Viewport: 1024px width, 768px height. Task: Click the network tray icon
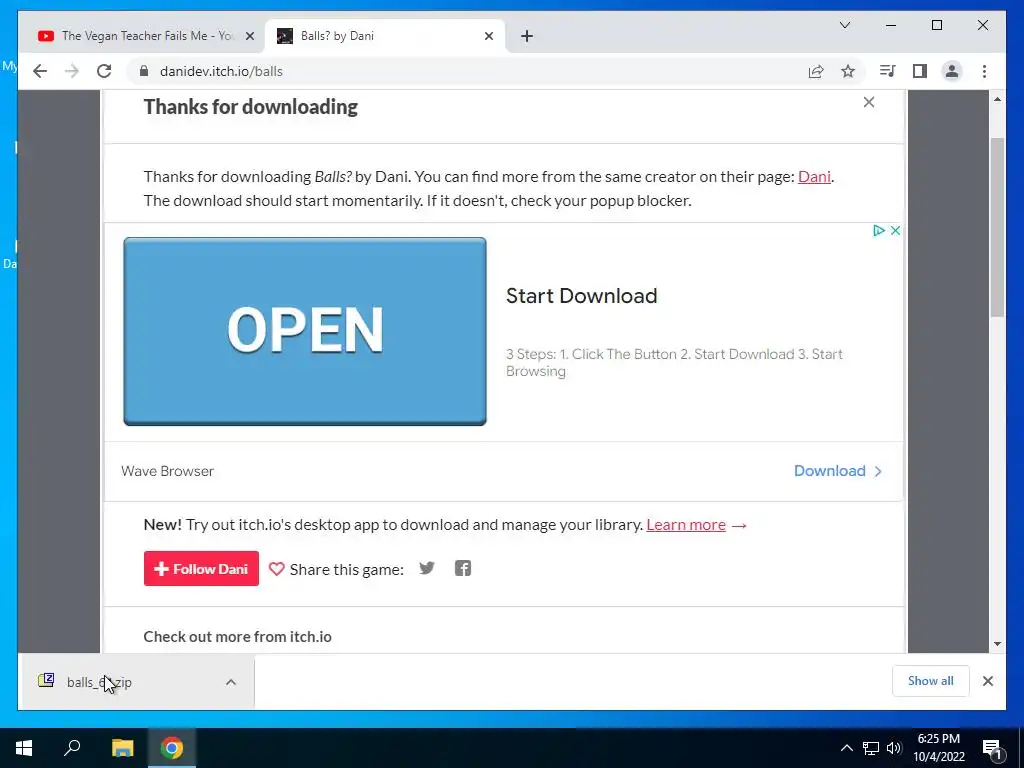point(871,748)
